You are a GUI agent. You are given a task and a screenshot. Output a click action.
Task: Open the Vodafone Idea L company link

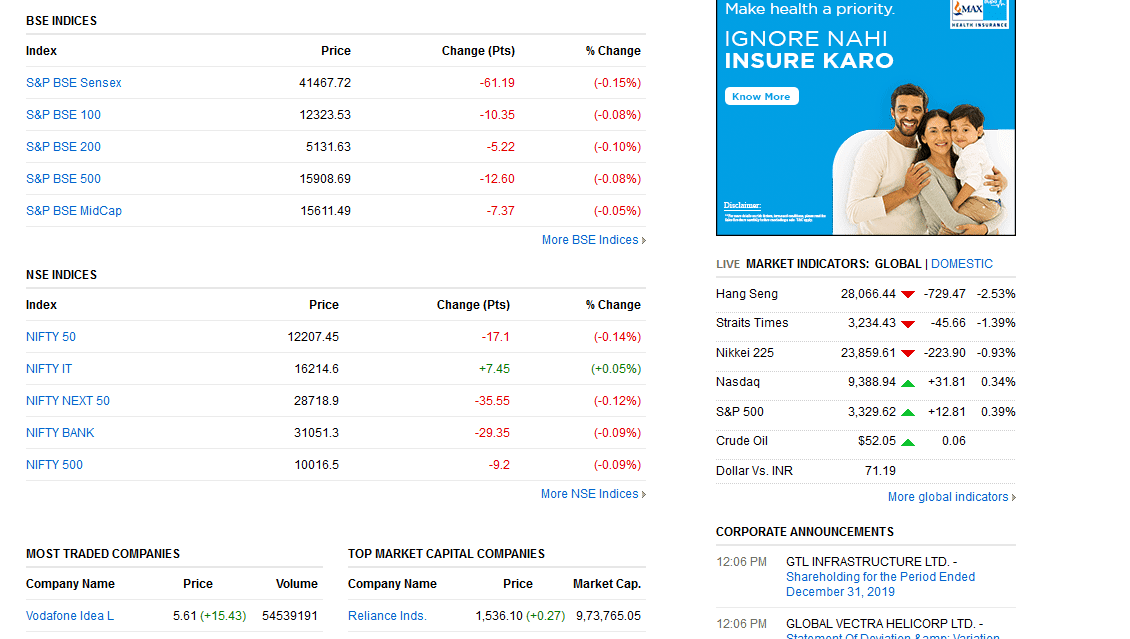point(70,616)
